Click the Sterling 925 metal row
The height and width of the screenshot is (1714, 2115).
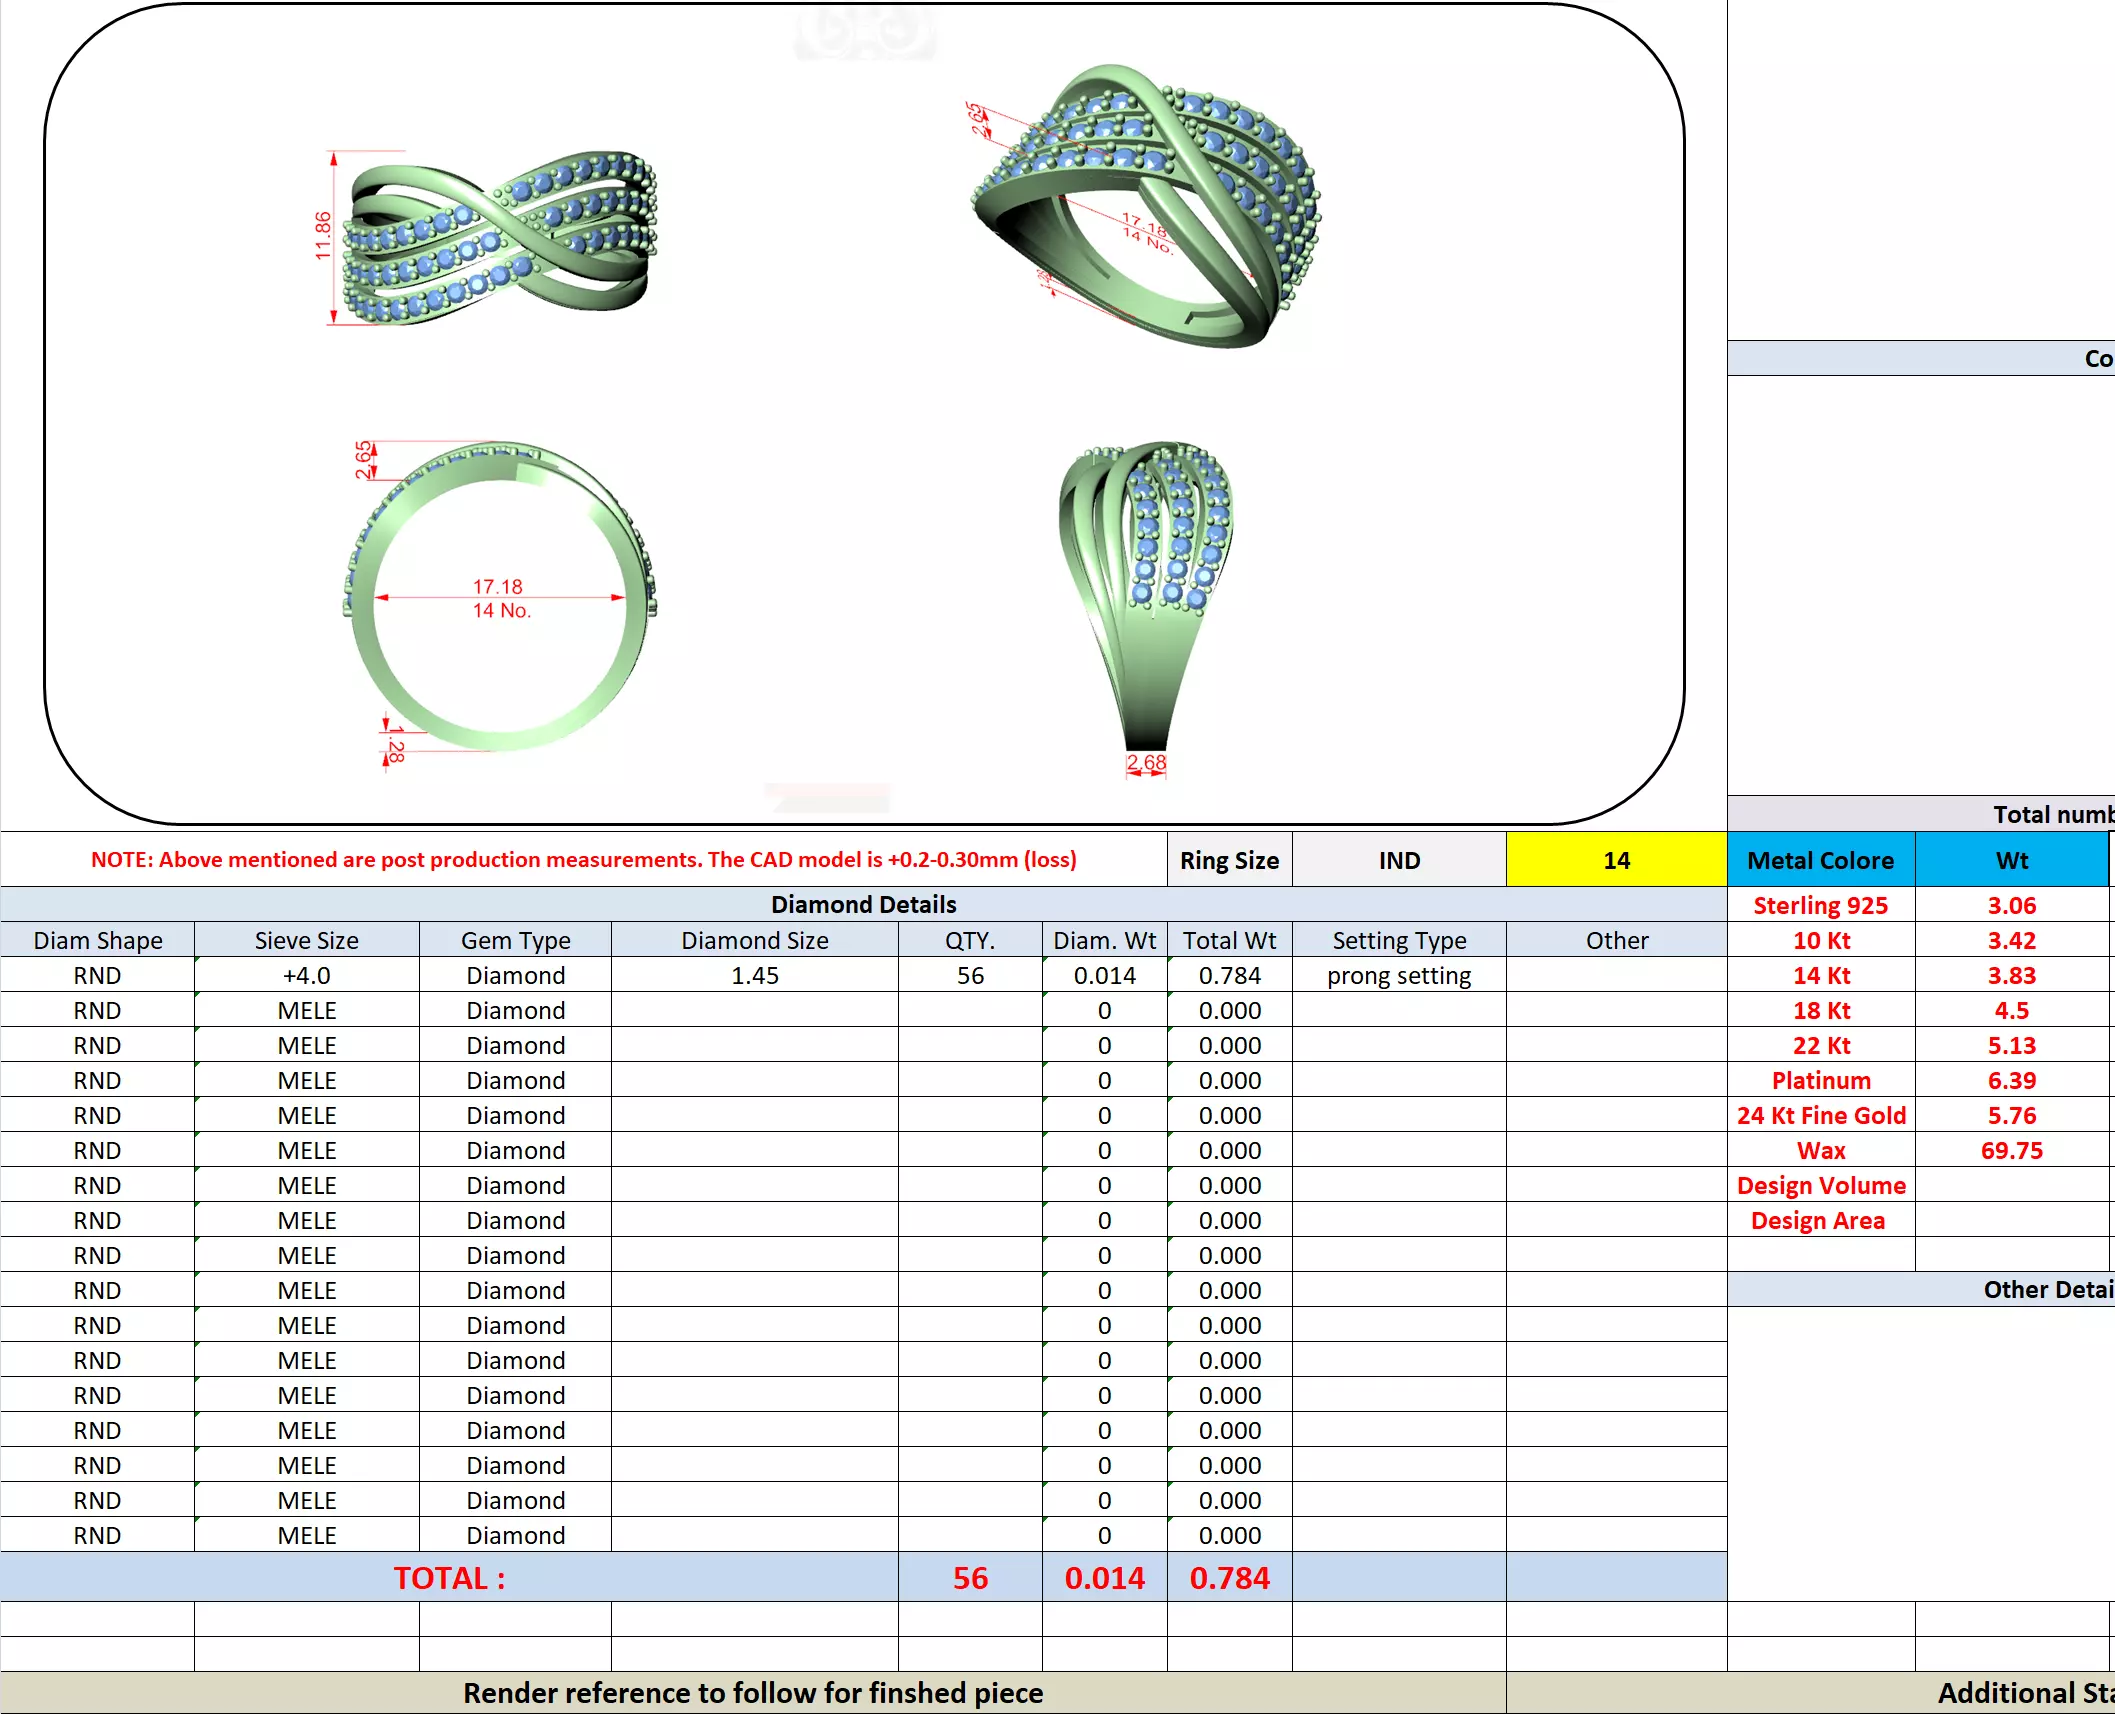point(1820,905)
